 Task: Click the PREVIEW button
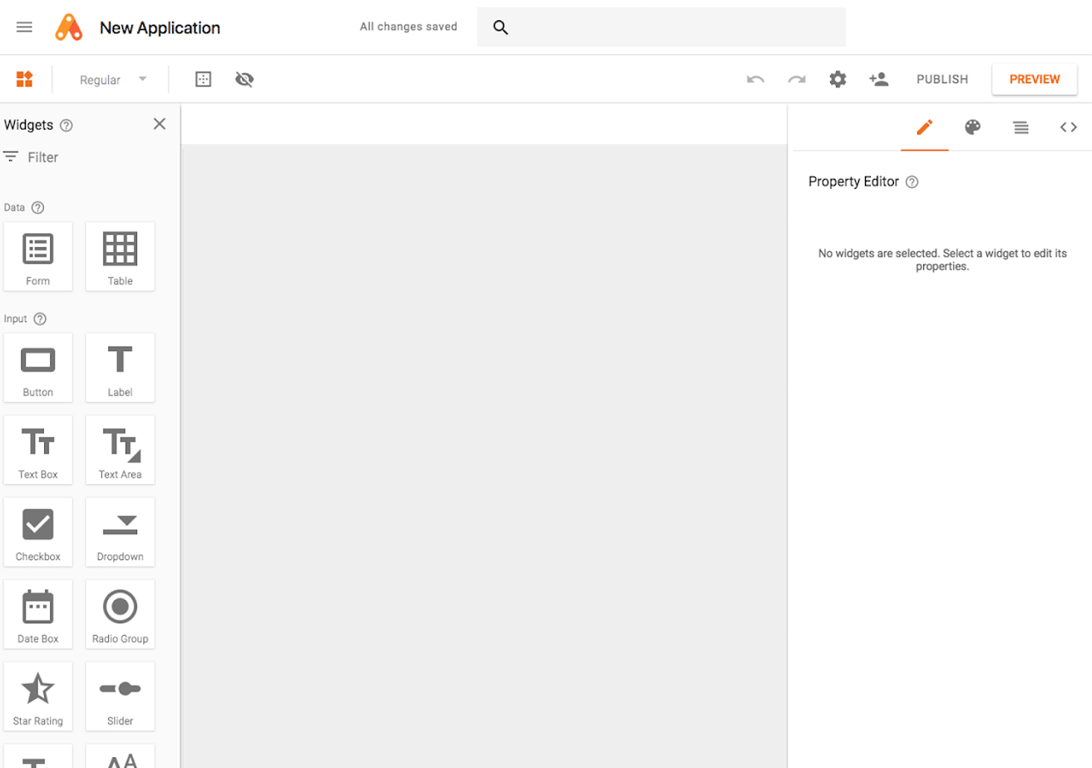point(1034,79)
